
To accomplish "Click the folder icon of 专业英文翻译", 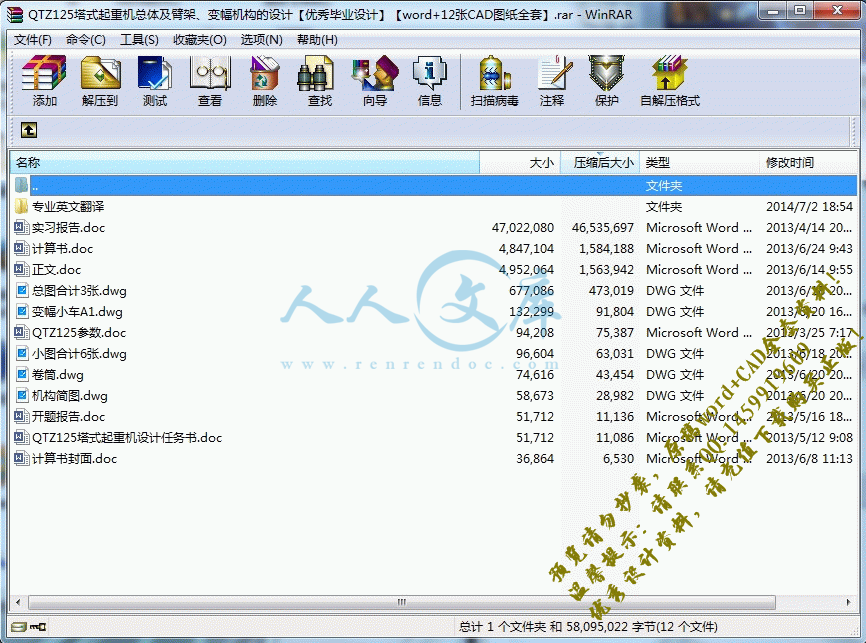I will pos(21,207).
